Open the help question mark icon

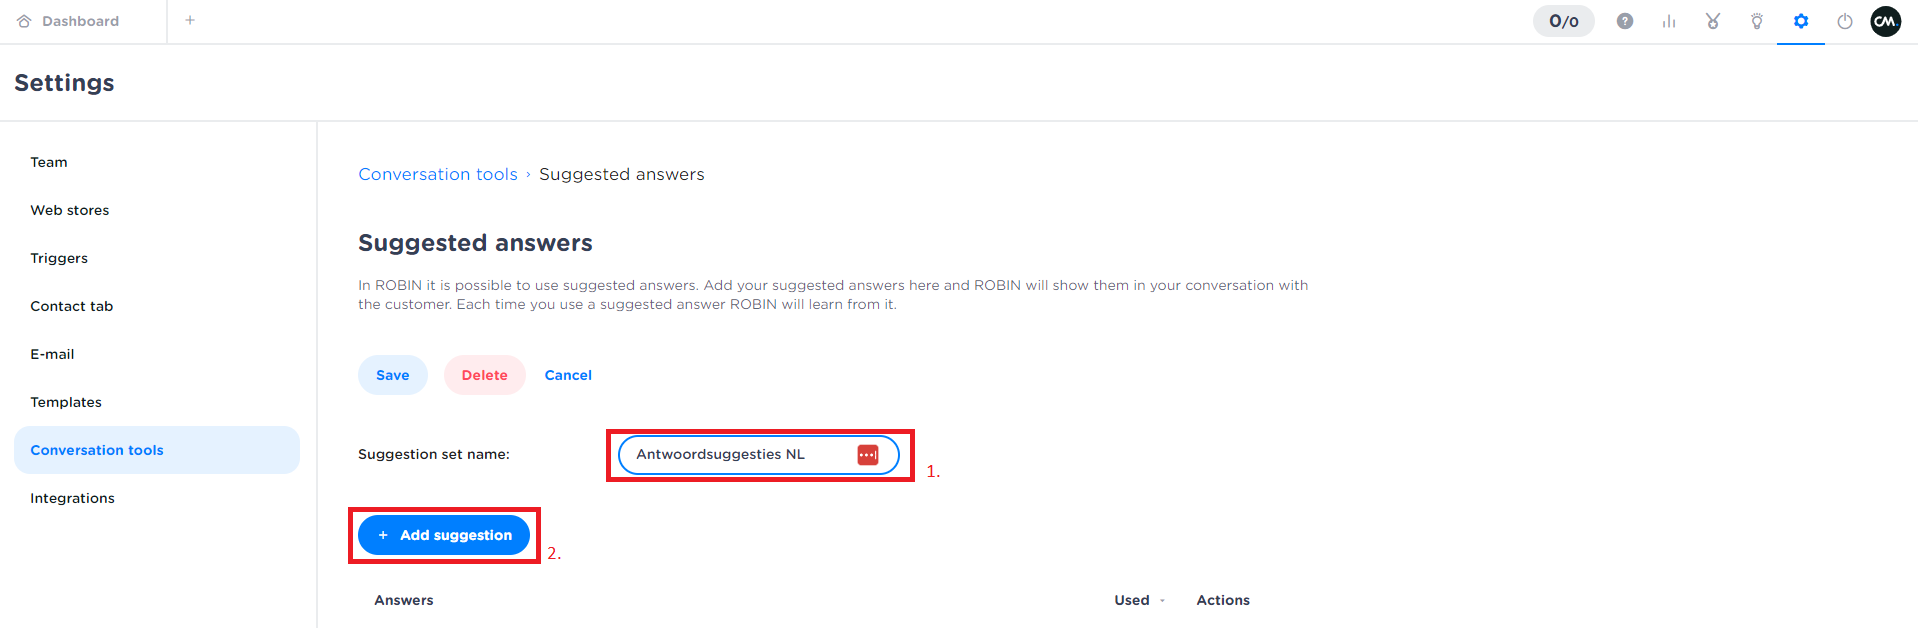(1624, 21)
